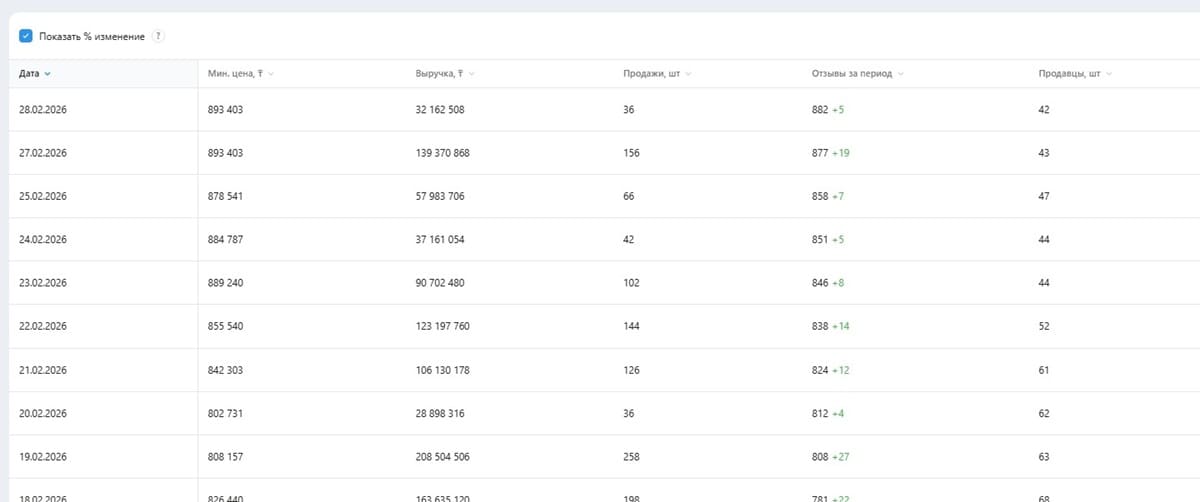Image resolution: width=1200 pixels, height=502 pixels.
Task: Click reviews value 838 +14
Action: point(831,327)
